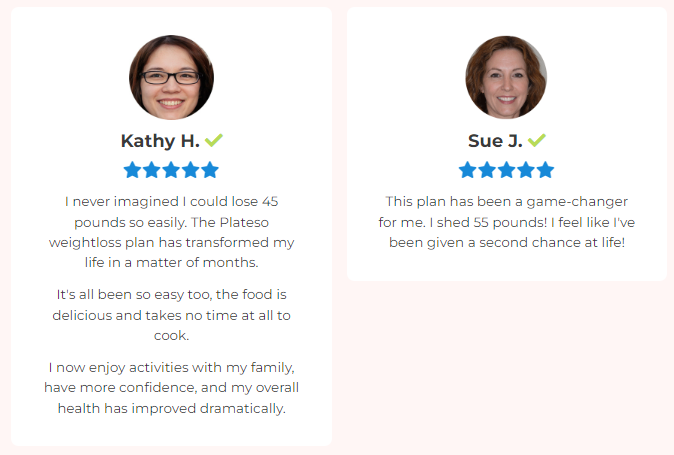Click the fourth star in Sue's rating
674x455 pixels.
tap(526, 170)
